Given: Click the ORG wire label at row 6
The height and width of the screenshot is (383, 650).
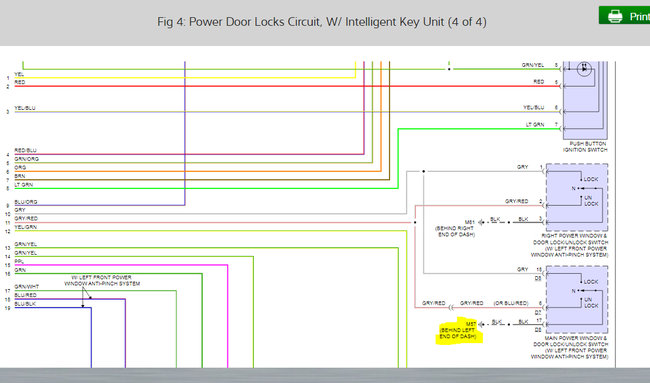Looking at the screenshot, I should point(20,168).
